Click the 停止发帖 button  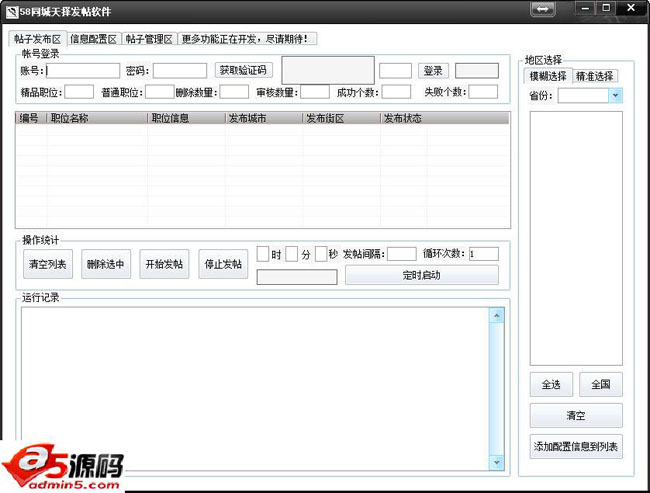click(223, 264)
